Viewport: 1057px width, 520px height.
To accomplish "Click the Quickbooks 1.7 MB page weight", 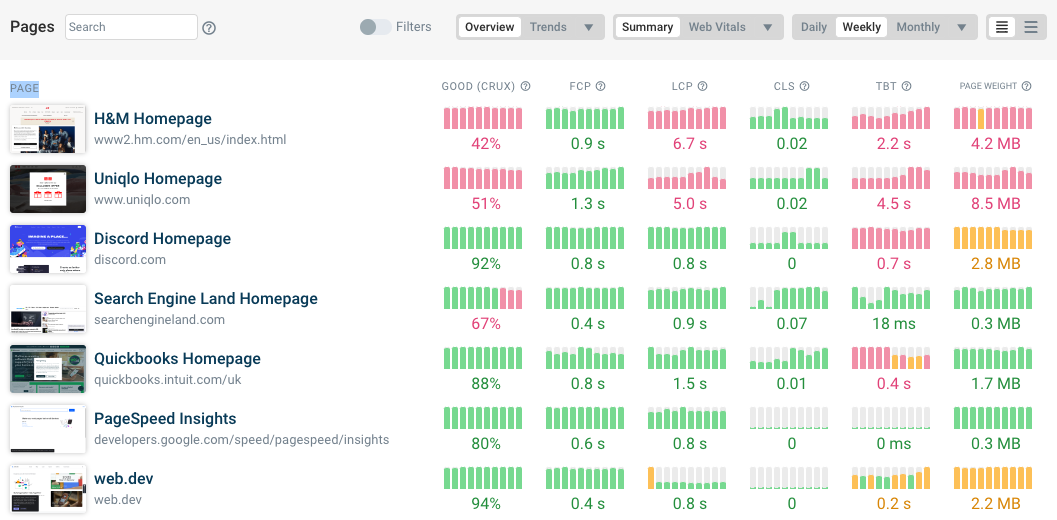I will tap(995, 384).
